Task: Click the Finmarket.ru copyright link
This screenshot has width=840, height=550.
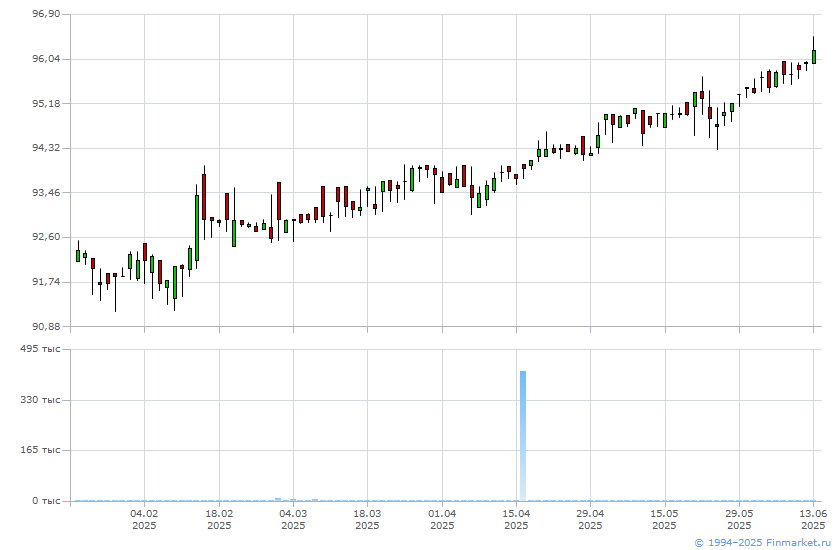Action: pyautogui.click(x=762, y=543)
